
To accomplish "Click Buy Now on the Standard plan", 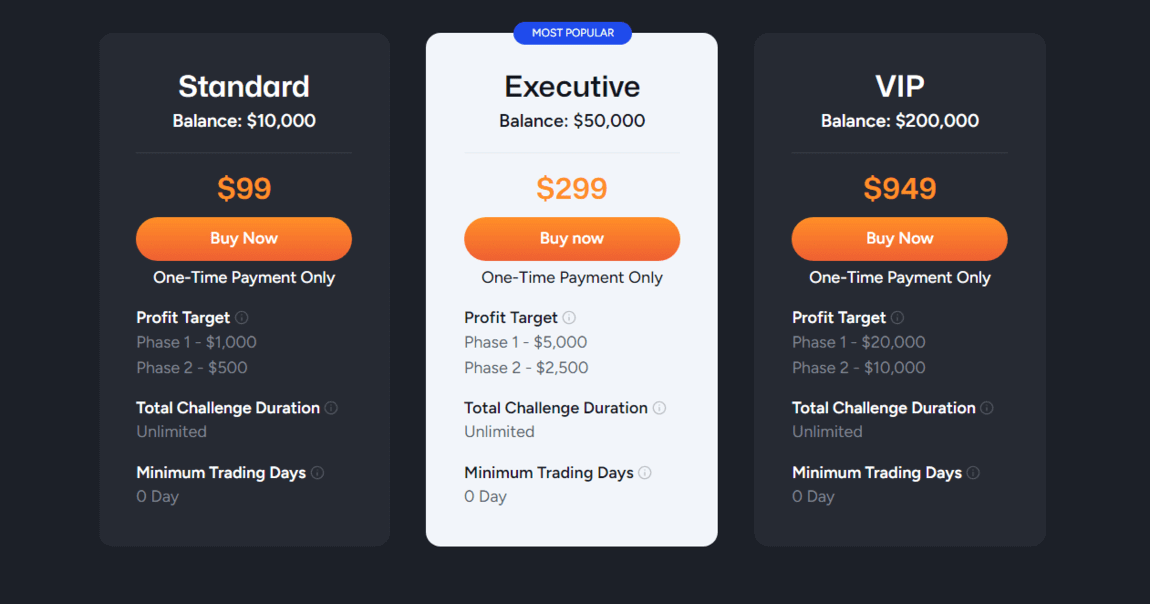I will (x=244, y=239).
